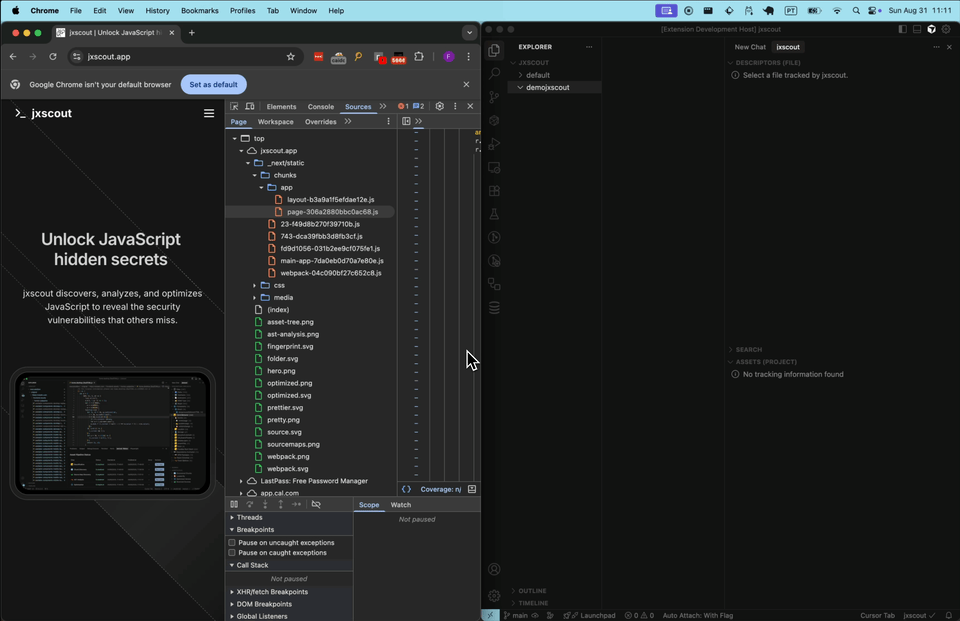Image resolution: width=960 pixels, height=621 pixels.
Task: Collapse the jxscout.app domain node
Action: click(241, 151)
